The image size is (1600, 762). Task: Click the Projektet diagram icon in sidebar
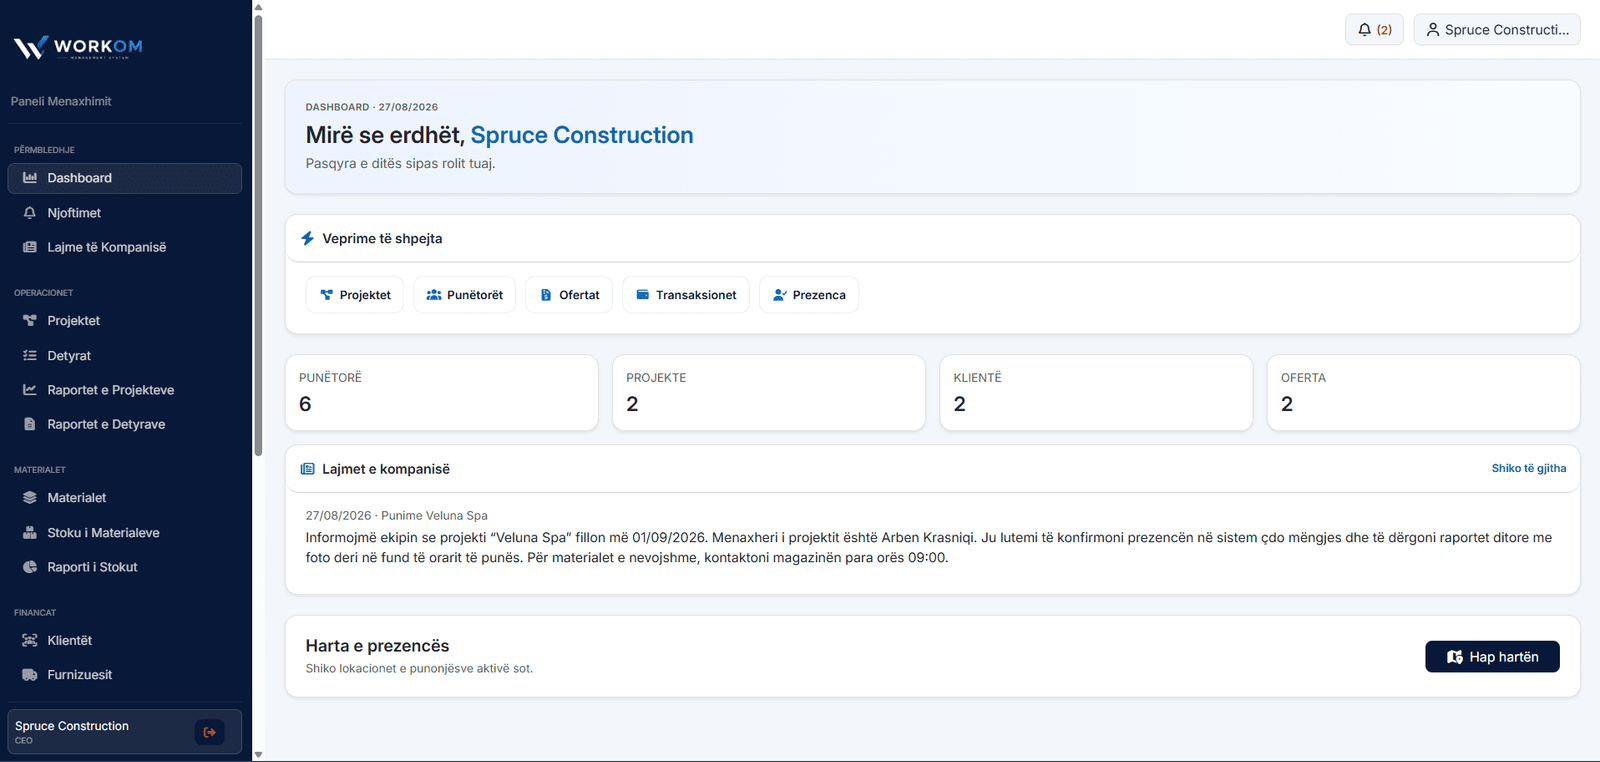[x=30, y=321]
